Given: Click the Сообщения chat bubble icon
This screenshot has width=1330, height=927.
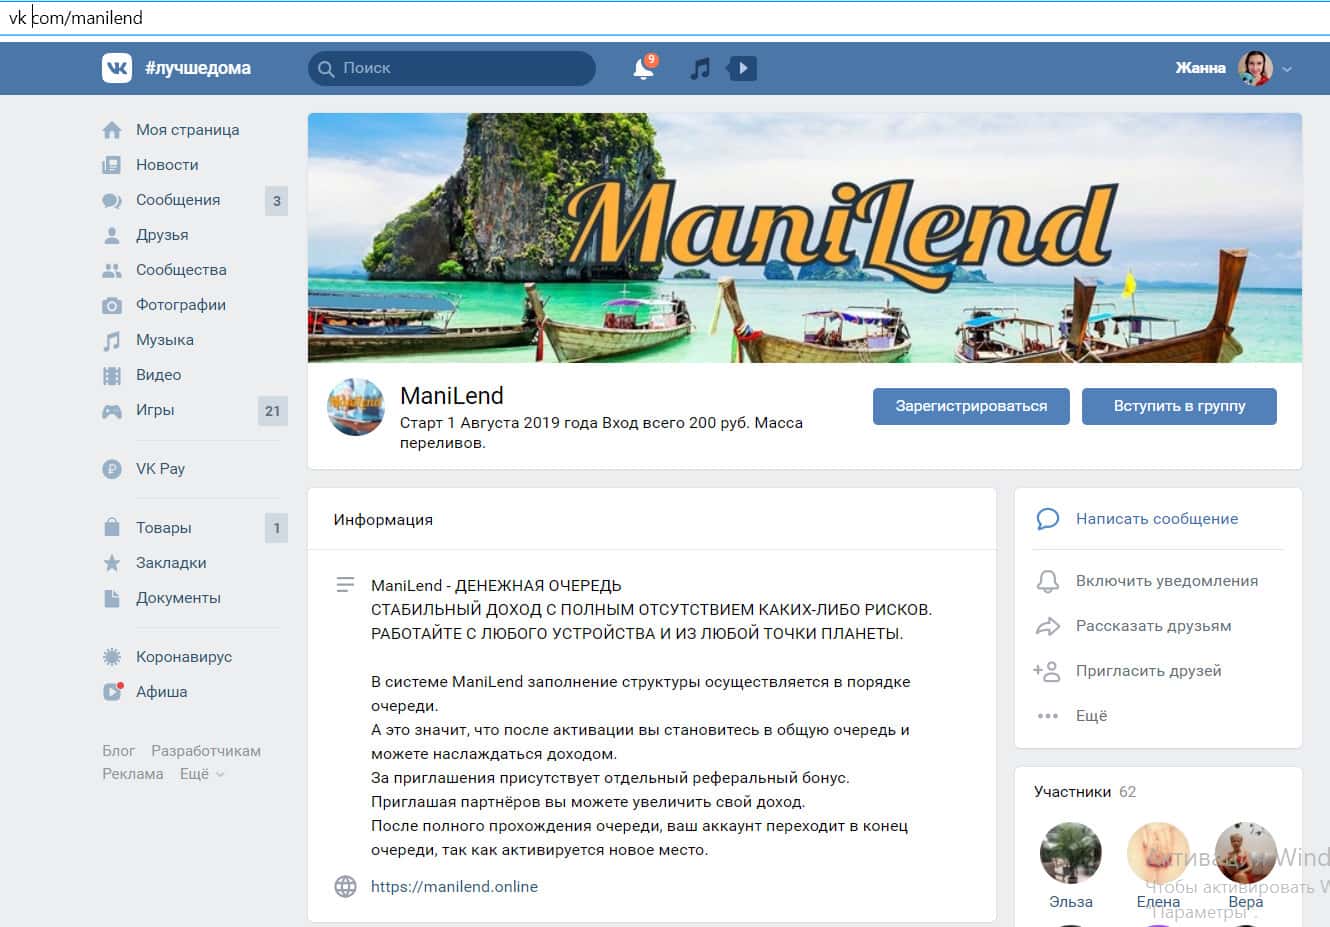Looking at the screenshot, I should point(112,200).
